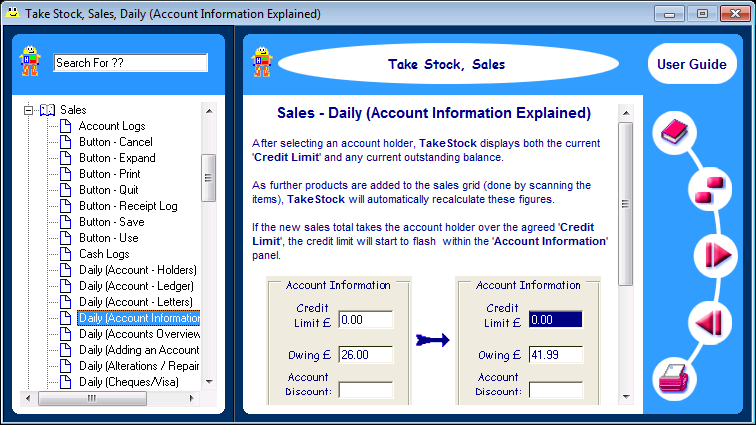This screenshot has width=756, height=425.
Task: Select Account Logs topic
Action: click(112, 126)
